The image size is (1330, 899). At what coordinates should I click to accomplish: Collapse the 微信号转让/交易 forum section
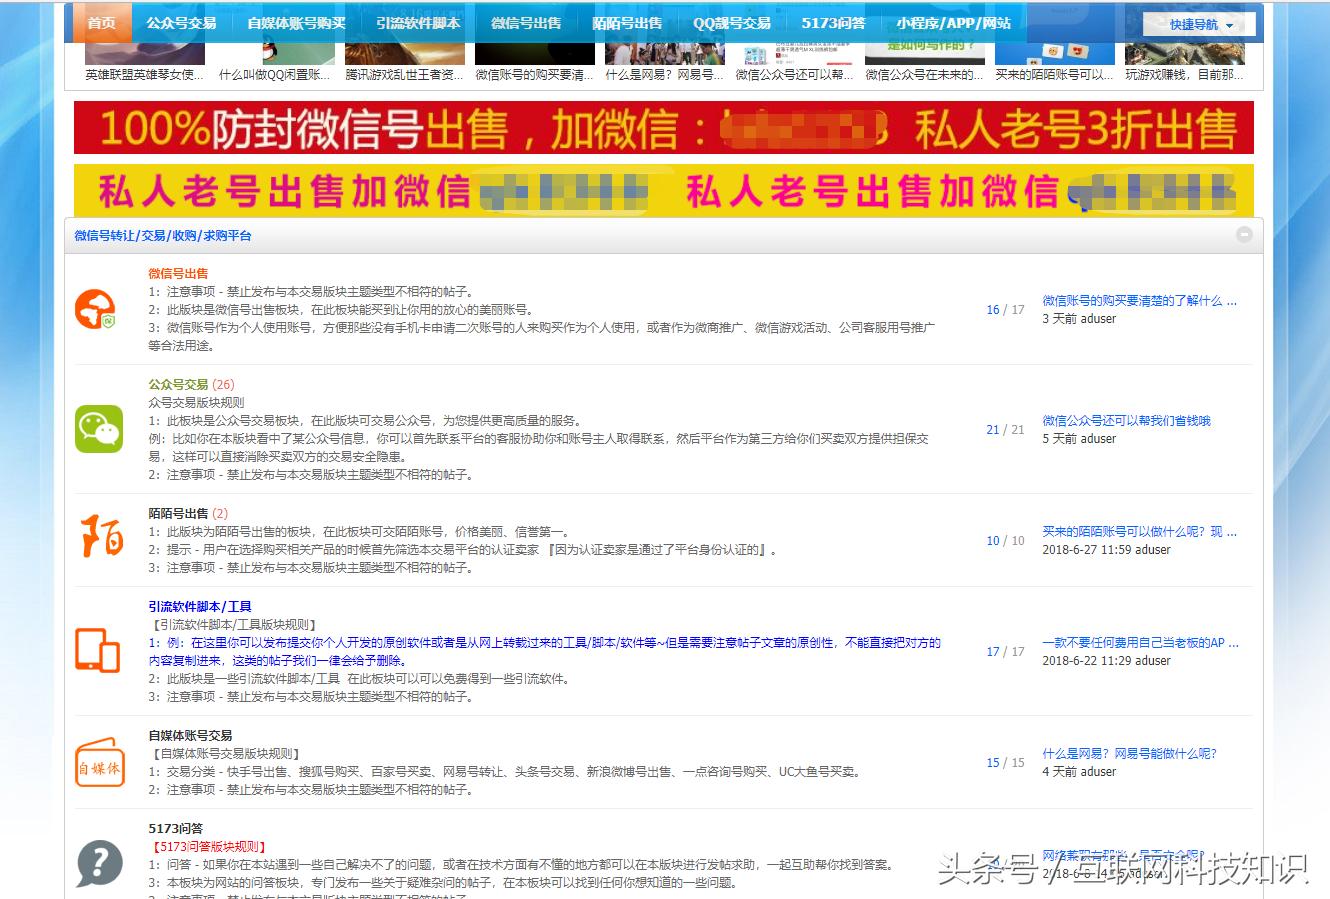click(x=1244, y=234)
